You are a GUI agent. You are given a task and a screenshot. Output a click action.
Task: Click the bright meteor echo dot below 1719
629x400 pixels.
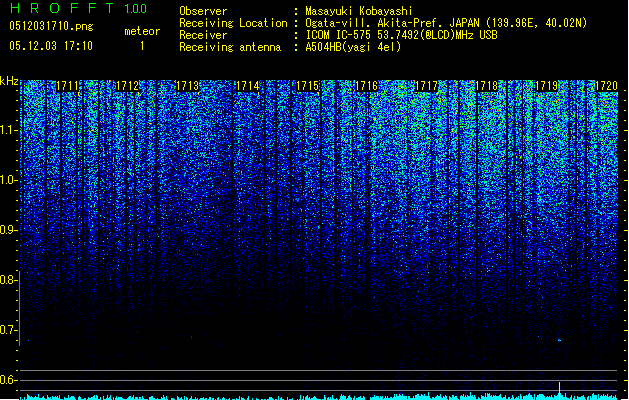(559, 341)
